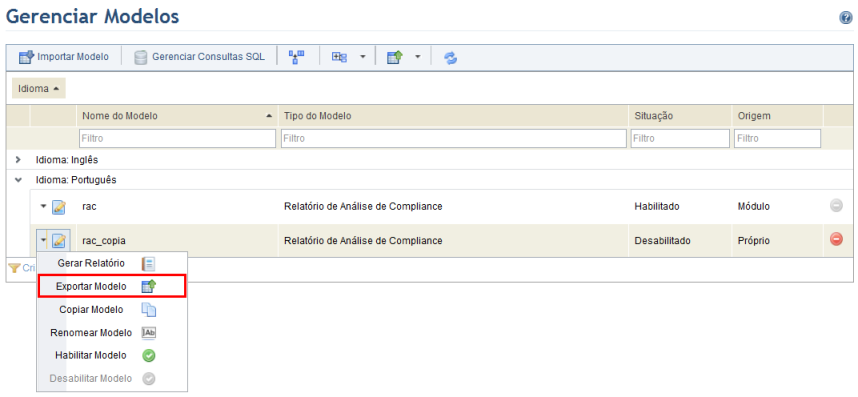This screenshot has height=397, width=858.
Task: Click the hierarchy diagram toolbar icon
Action: (x=297, y=57)
